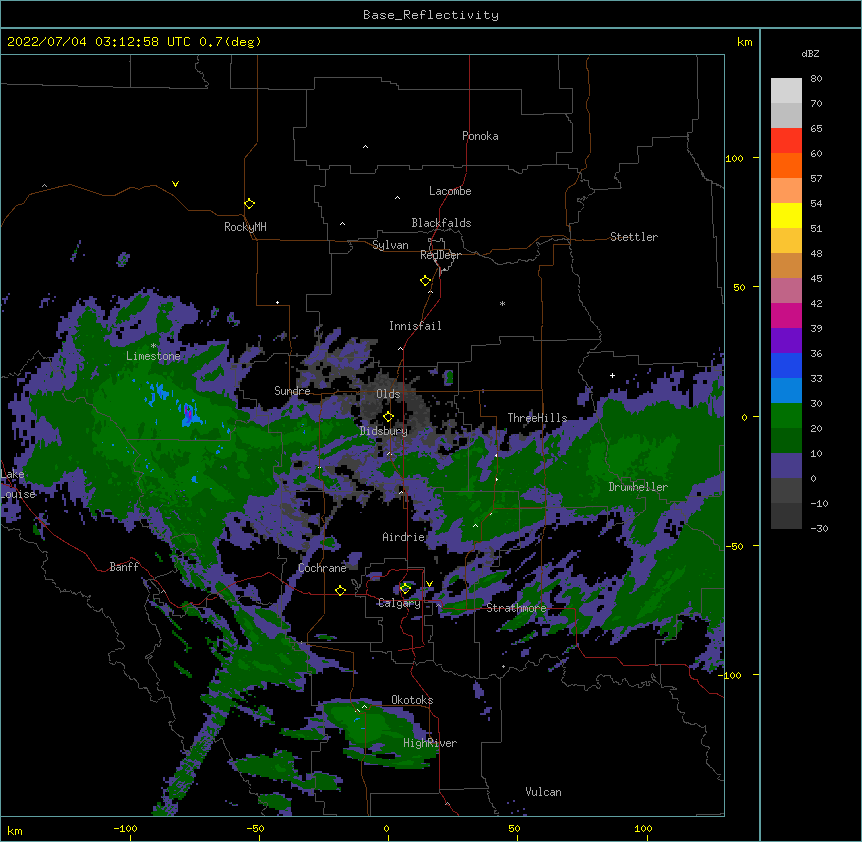Click the Airdrie city label

(x=403, y=537)
